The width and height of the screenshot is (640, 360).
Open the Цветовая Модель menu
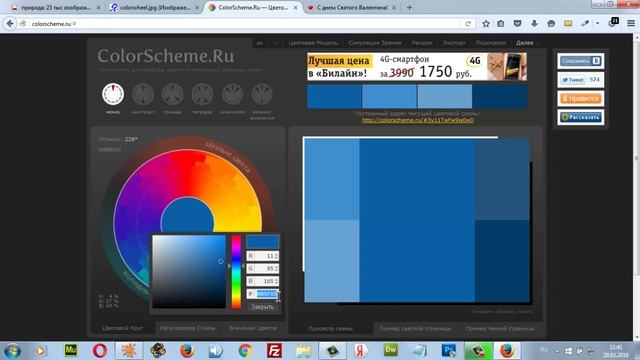313,43
